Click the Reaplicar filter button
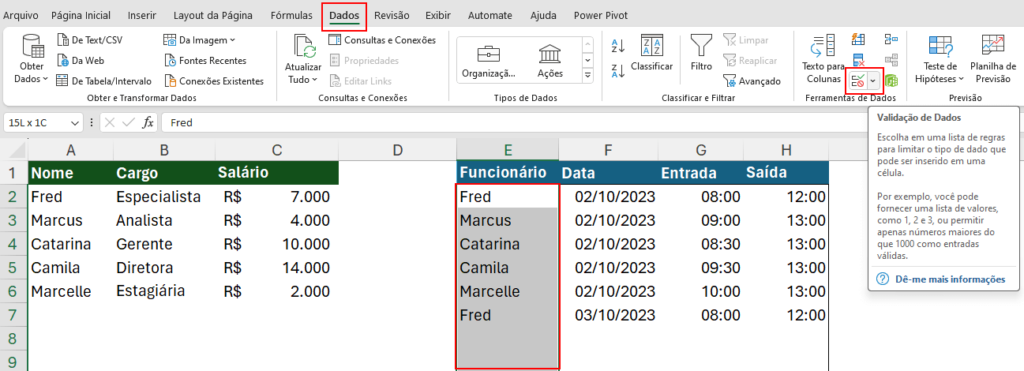This screenshot has height=371, width=1024. click(750, 61)
